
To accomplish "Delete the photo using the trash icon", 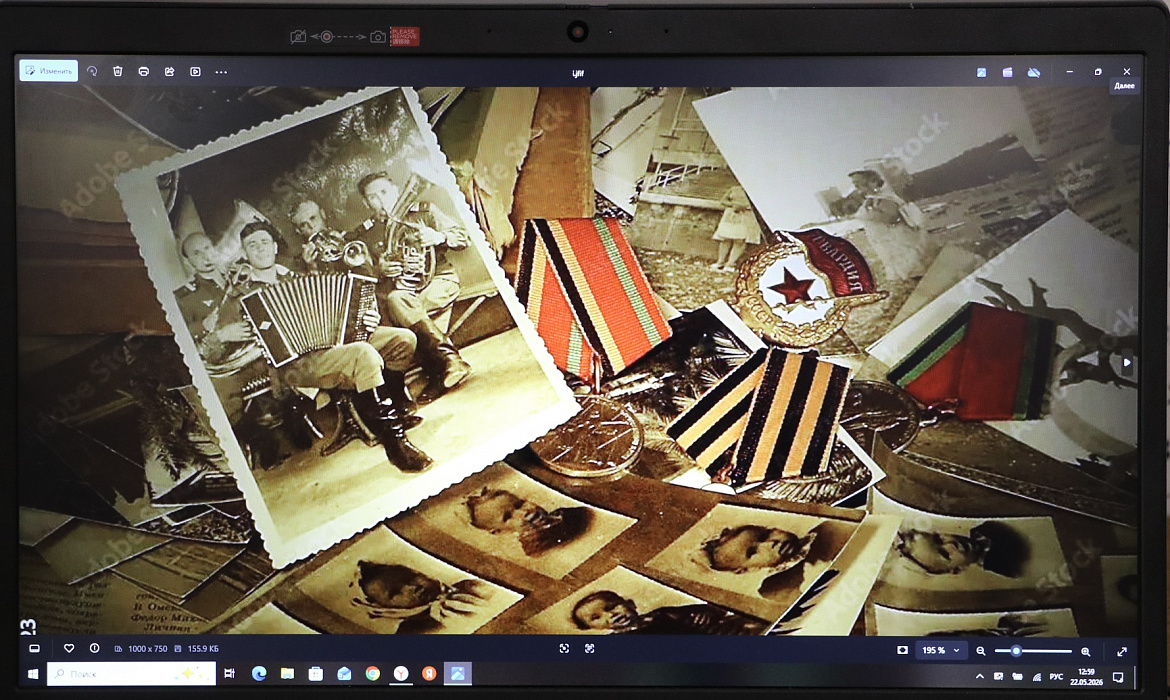I will point(117,72).
